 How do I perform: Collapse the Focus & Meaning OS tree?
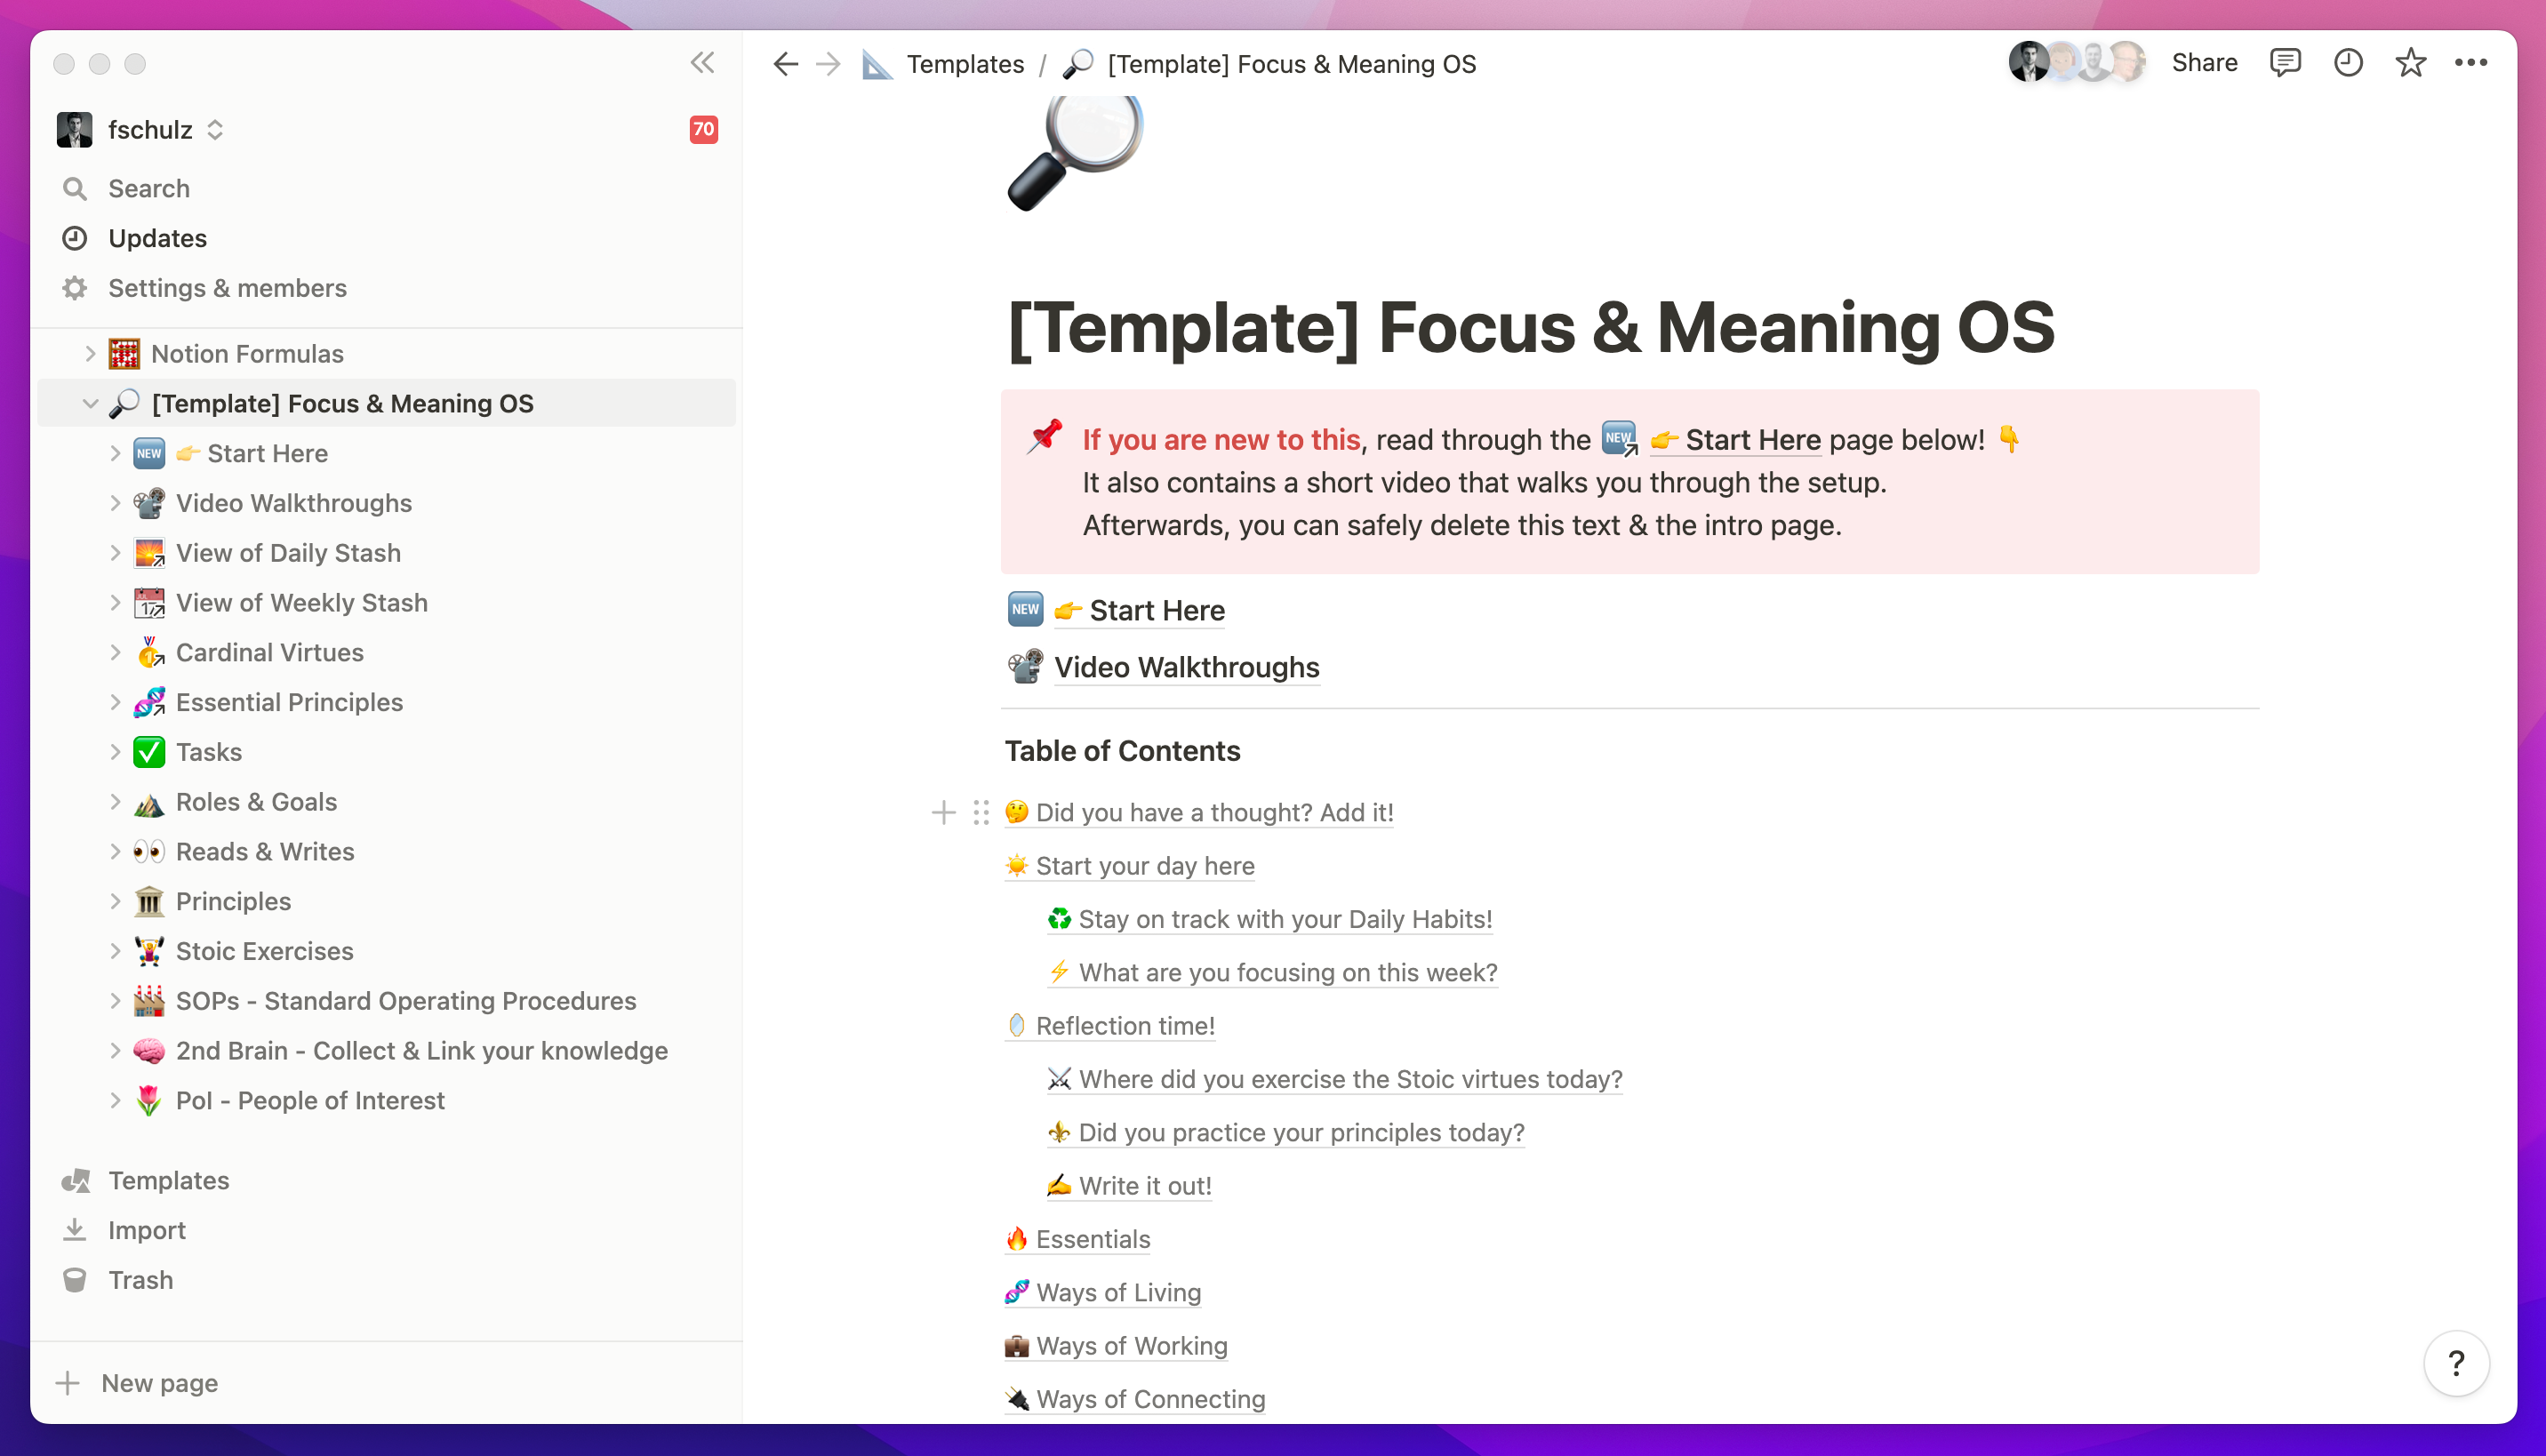tap(90, 403)
